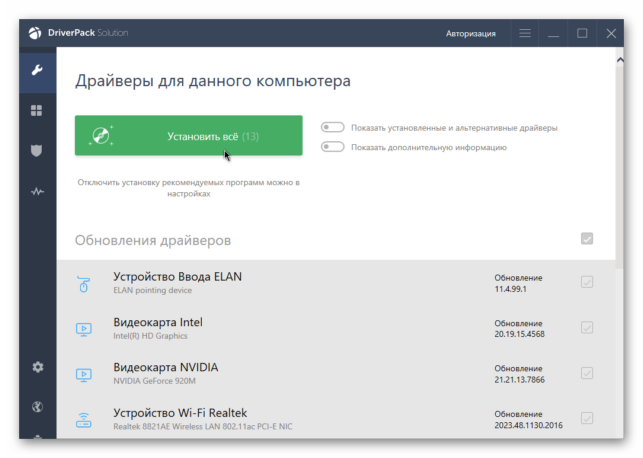Click the green Установить всё button
Screen dimensions: 643x458
click(x=189, y=136)
